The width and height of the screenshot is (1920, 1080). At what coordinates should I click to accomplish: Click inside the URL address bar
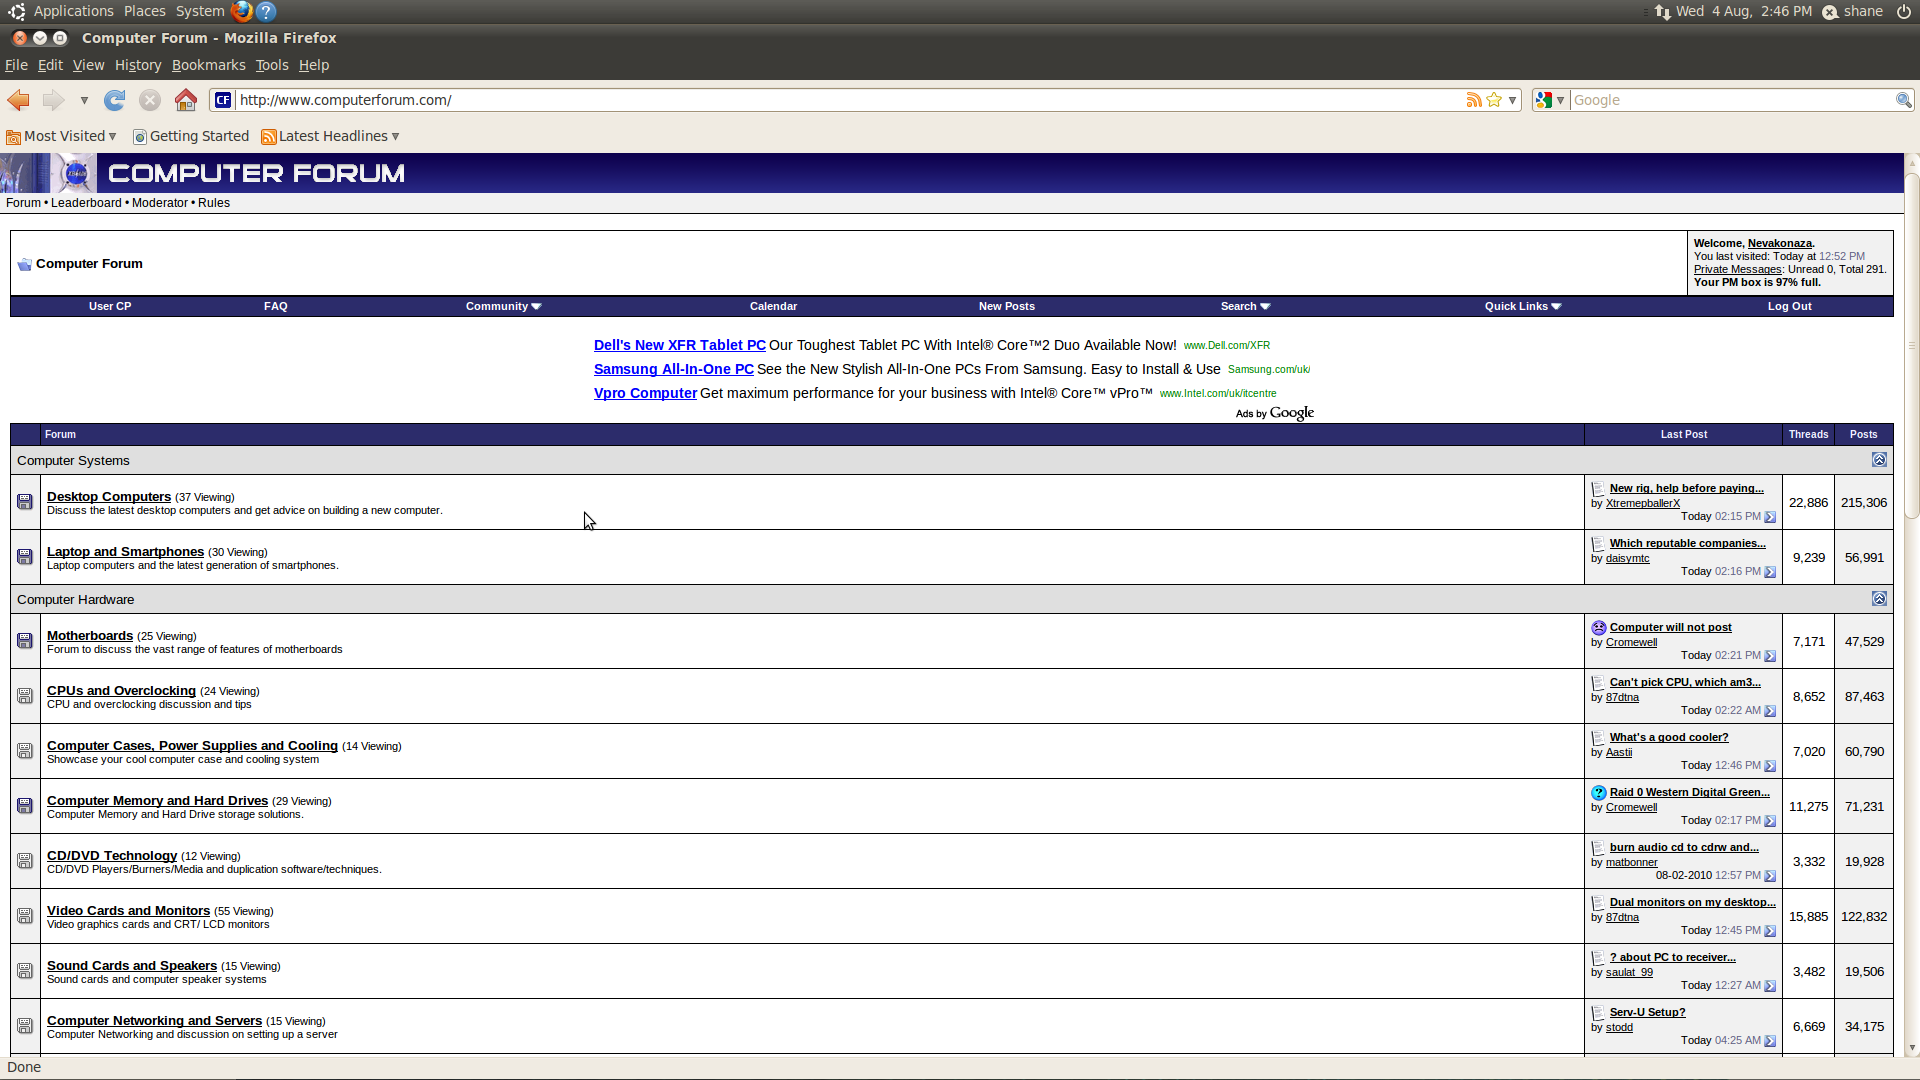[700, 100]
